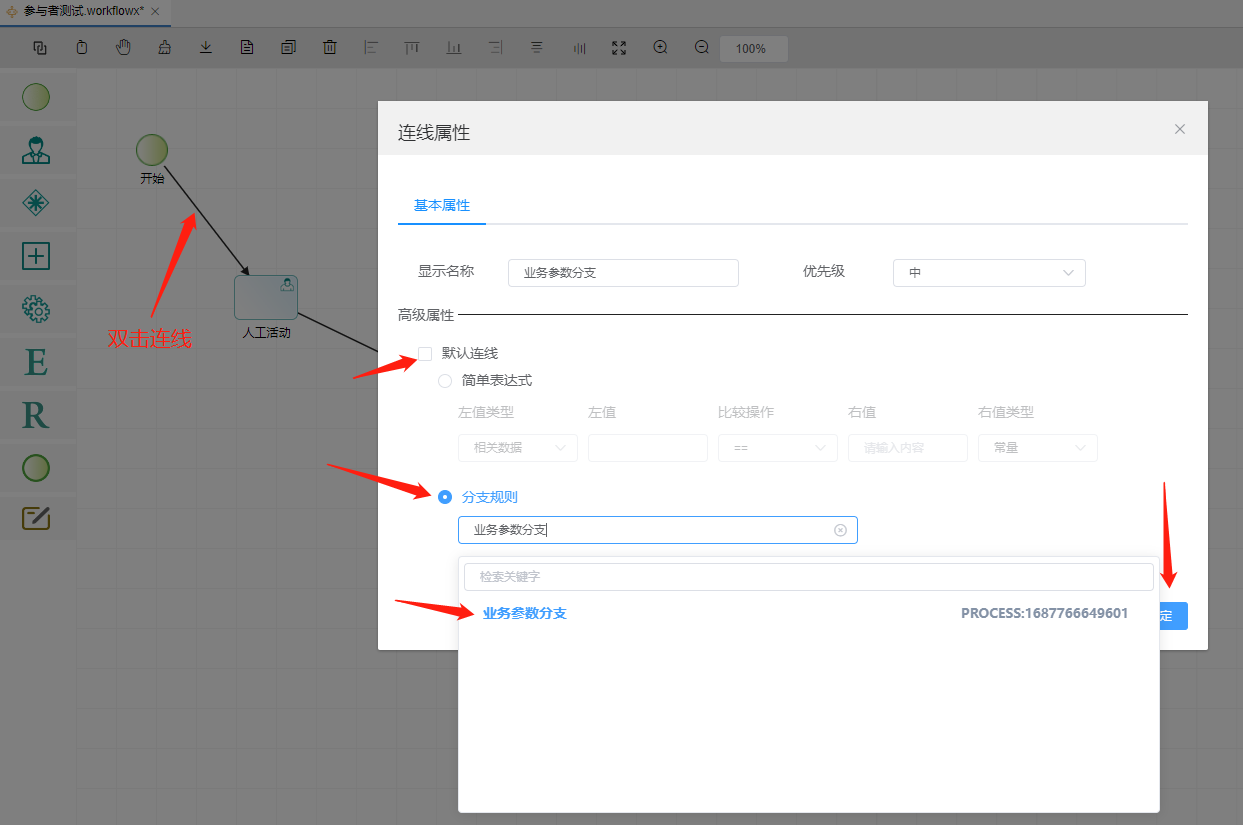Click the zoom in magnifier icon
1243x825 pixels.
(660, 48)
